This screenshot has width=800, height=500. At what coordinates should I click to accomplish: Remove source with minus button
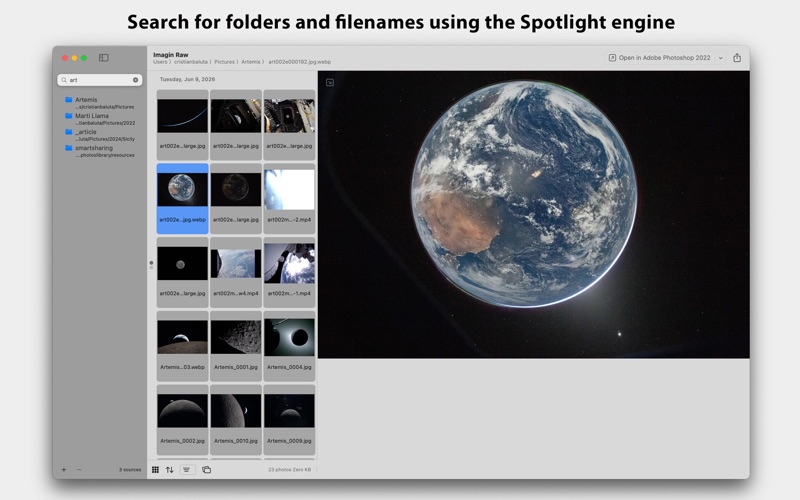79,469
